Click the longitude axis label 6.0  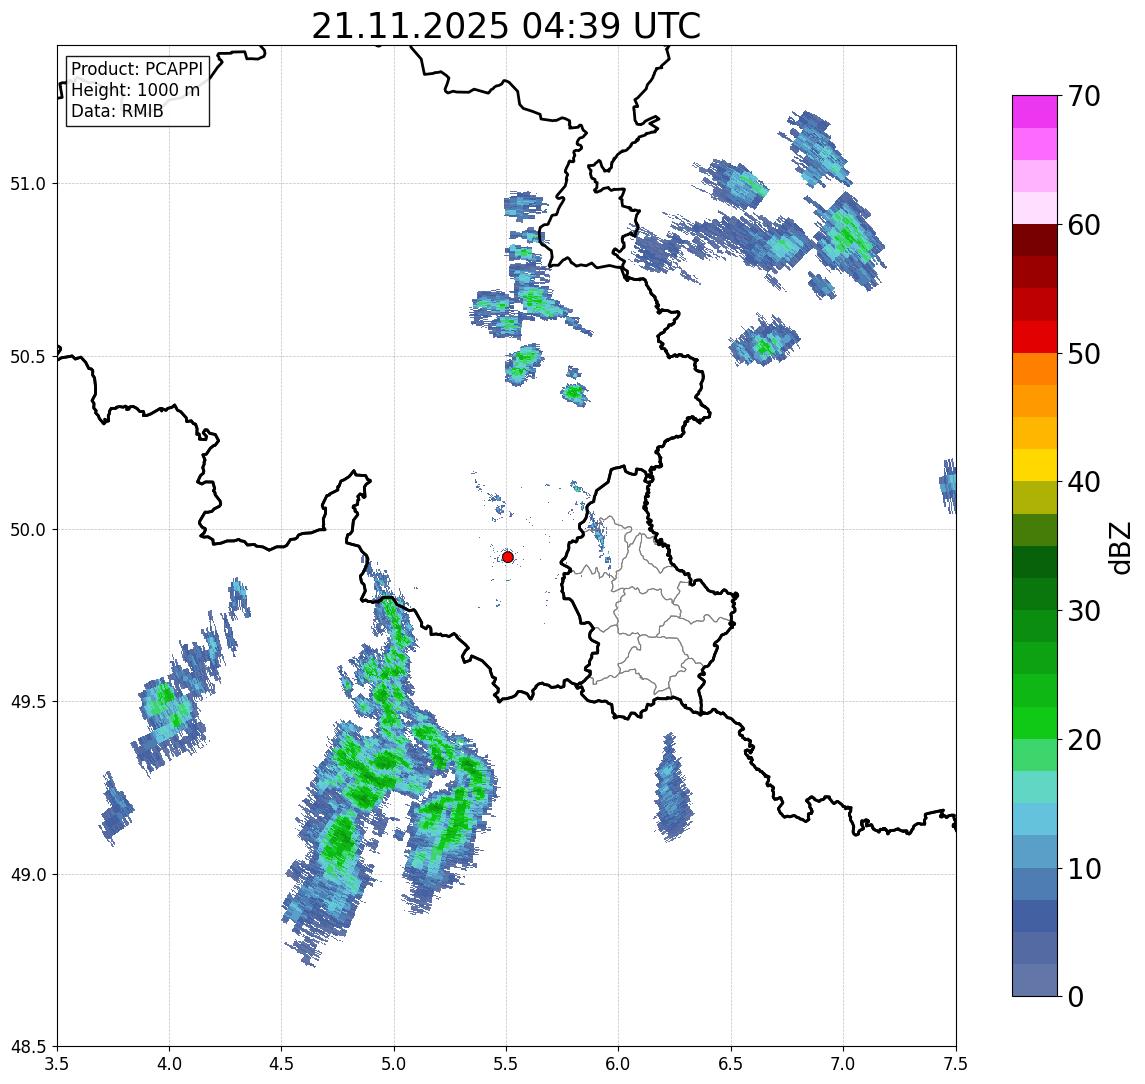(x=619, y=1064)
